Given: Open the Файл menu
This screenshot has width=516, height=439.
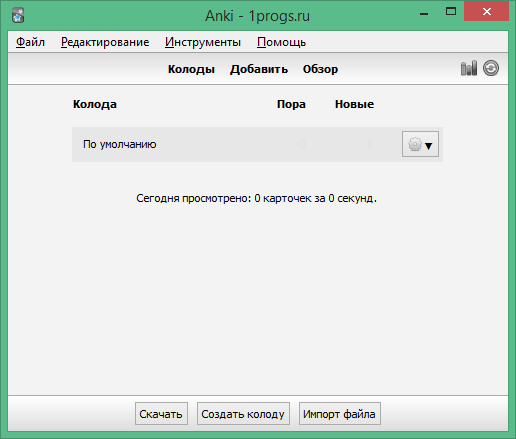Looking at the screenshot, I should (x=30, y=42).
